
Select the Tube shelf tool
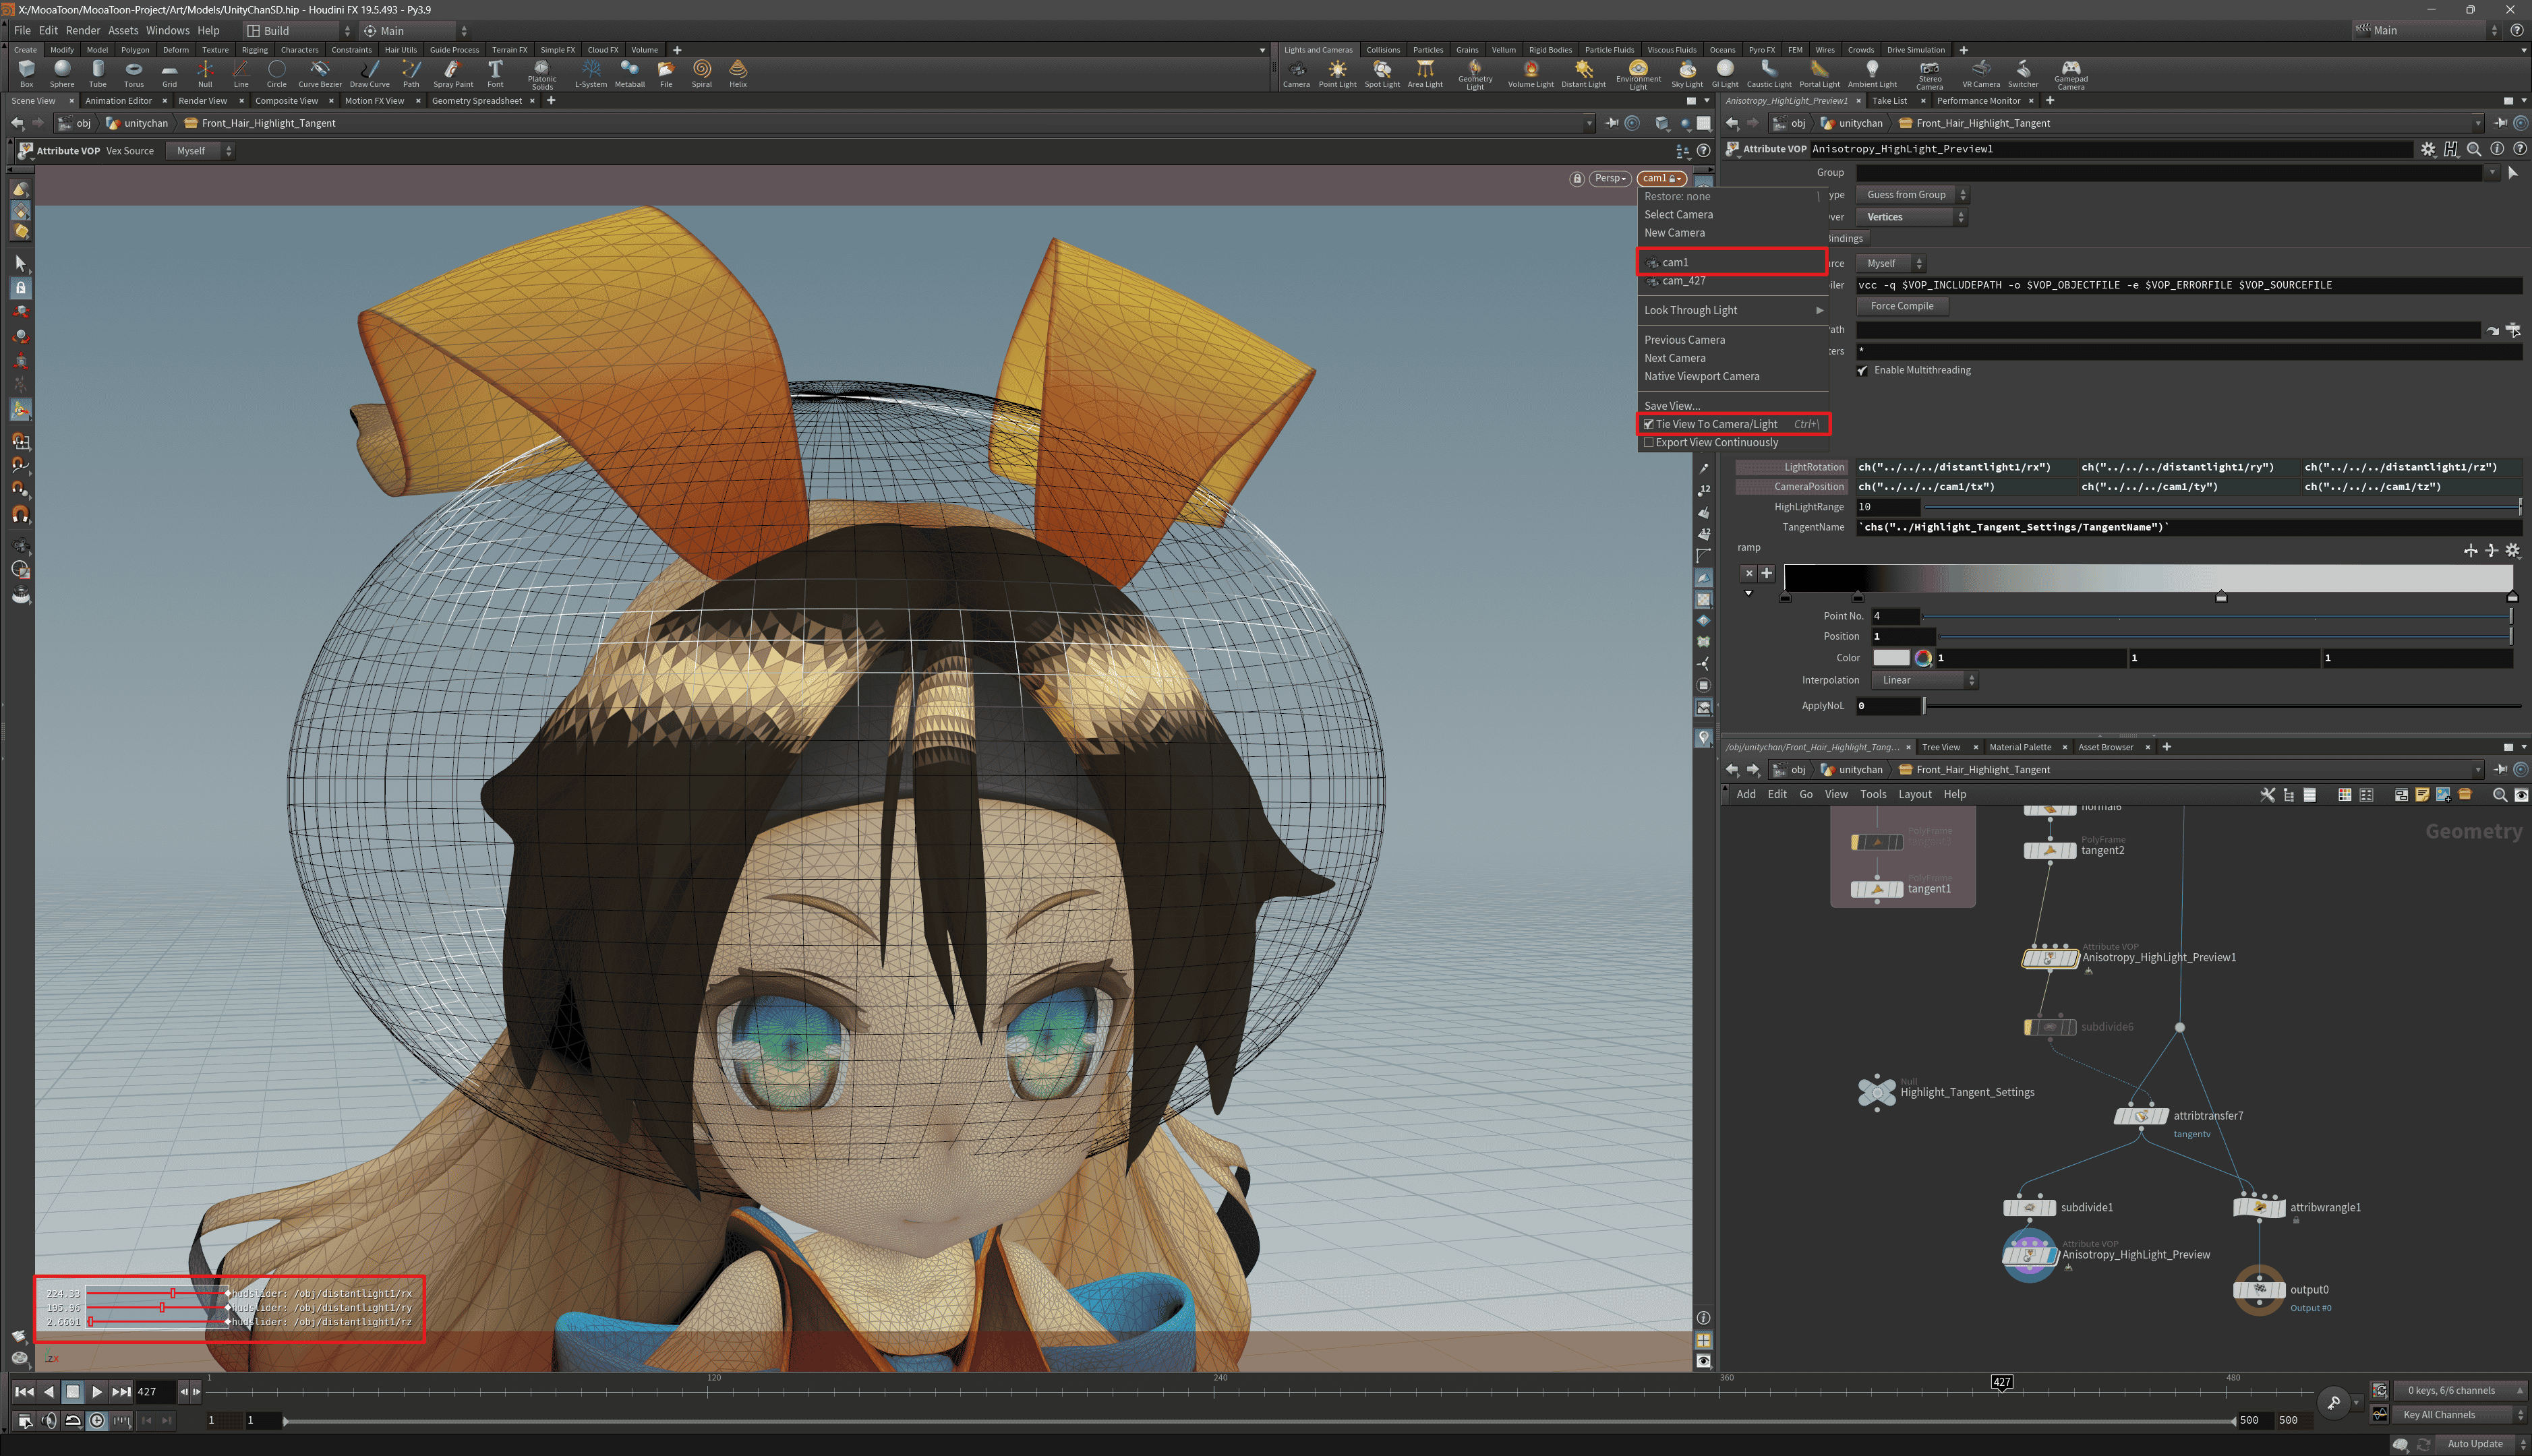[98, 73]
